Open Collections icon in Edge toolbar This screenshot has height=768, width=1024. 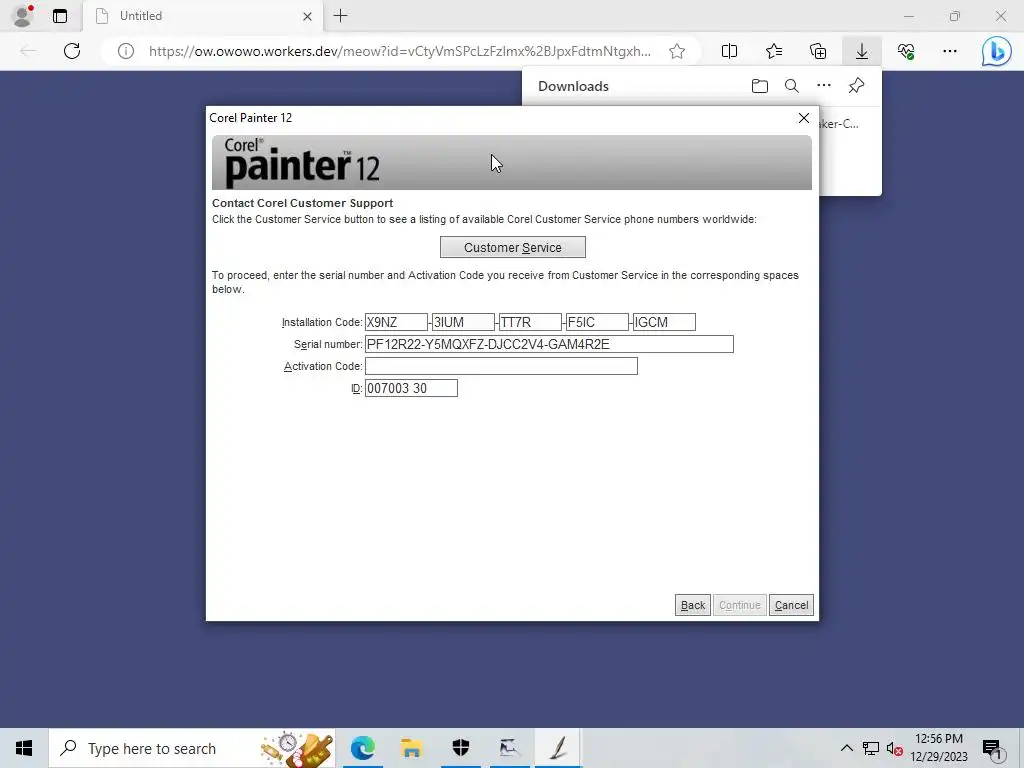[x=818, y=51]
